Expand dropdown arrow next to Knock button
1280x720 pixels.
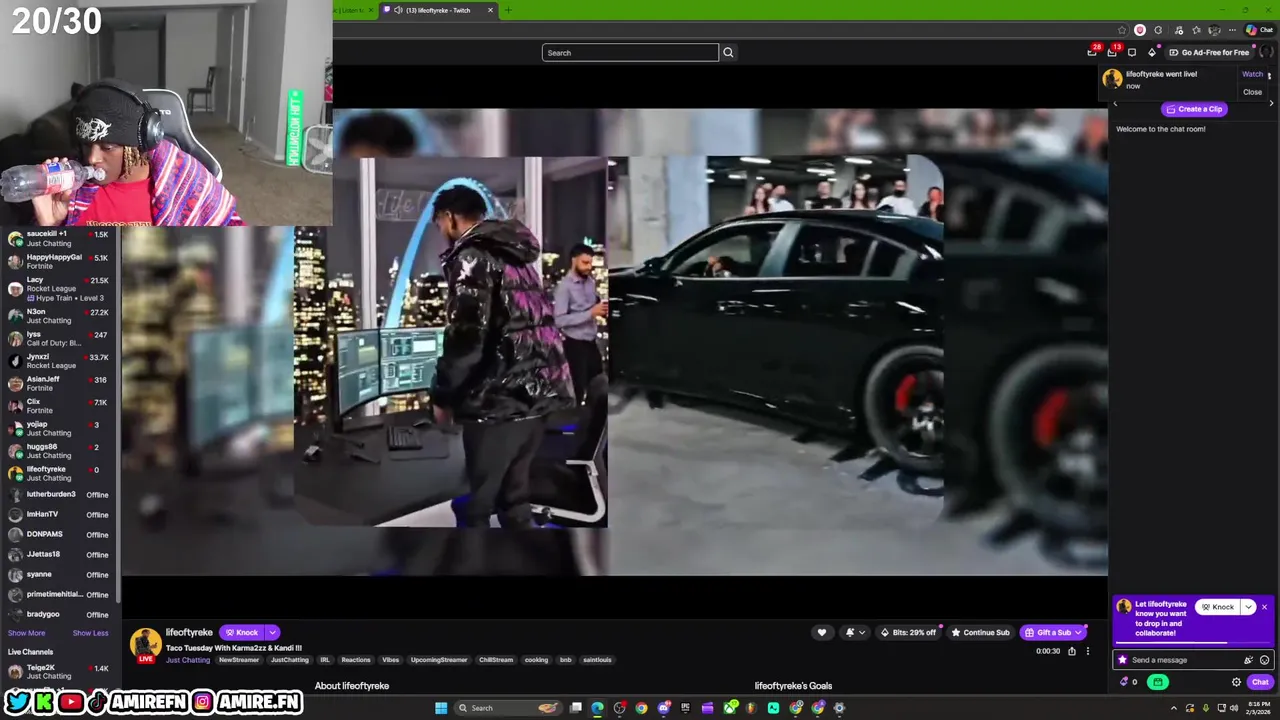pyautogui.click(x=272, y=632)
